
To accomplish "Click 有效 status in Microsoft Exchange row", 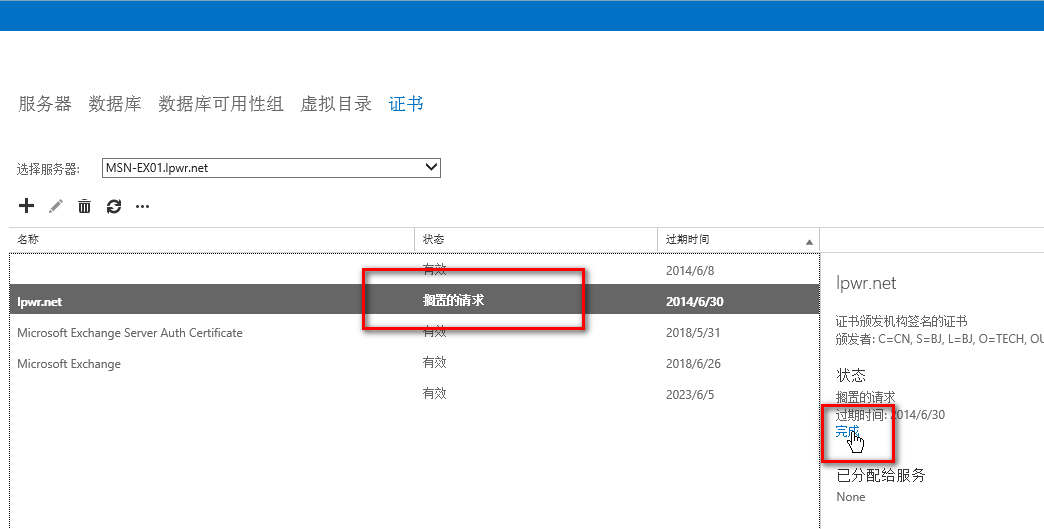I will coord(435,363).
